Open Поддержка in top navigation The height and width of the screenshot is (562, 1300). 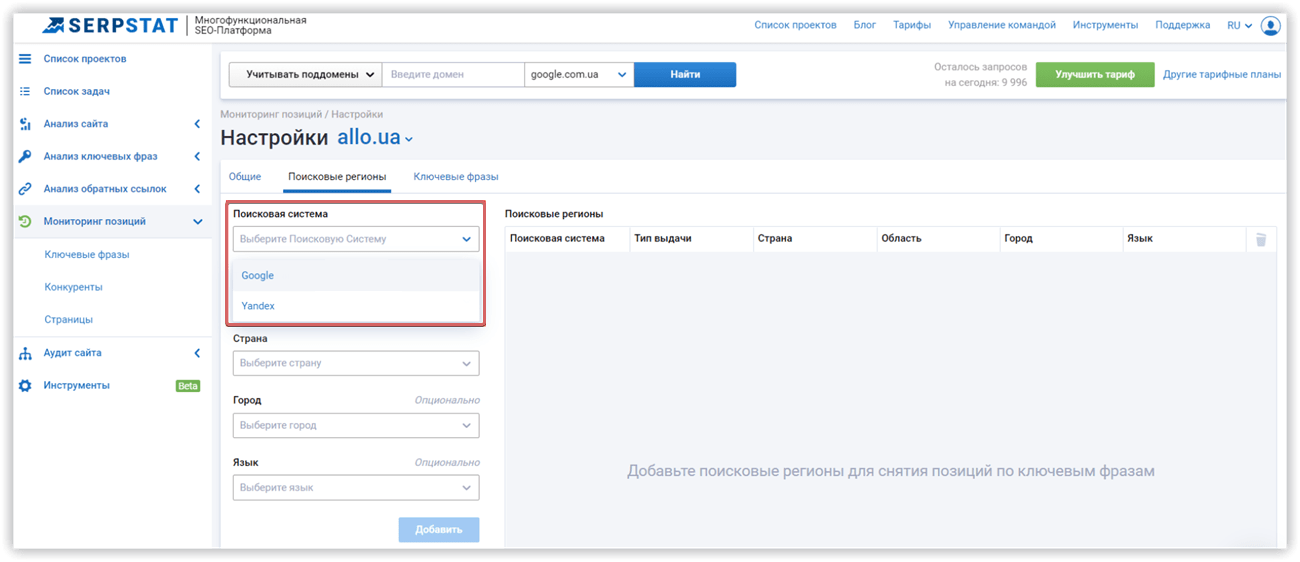point(1182,26)
